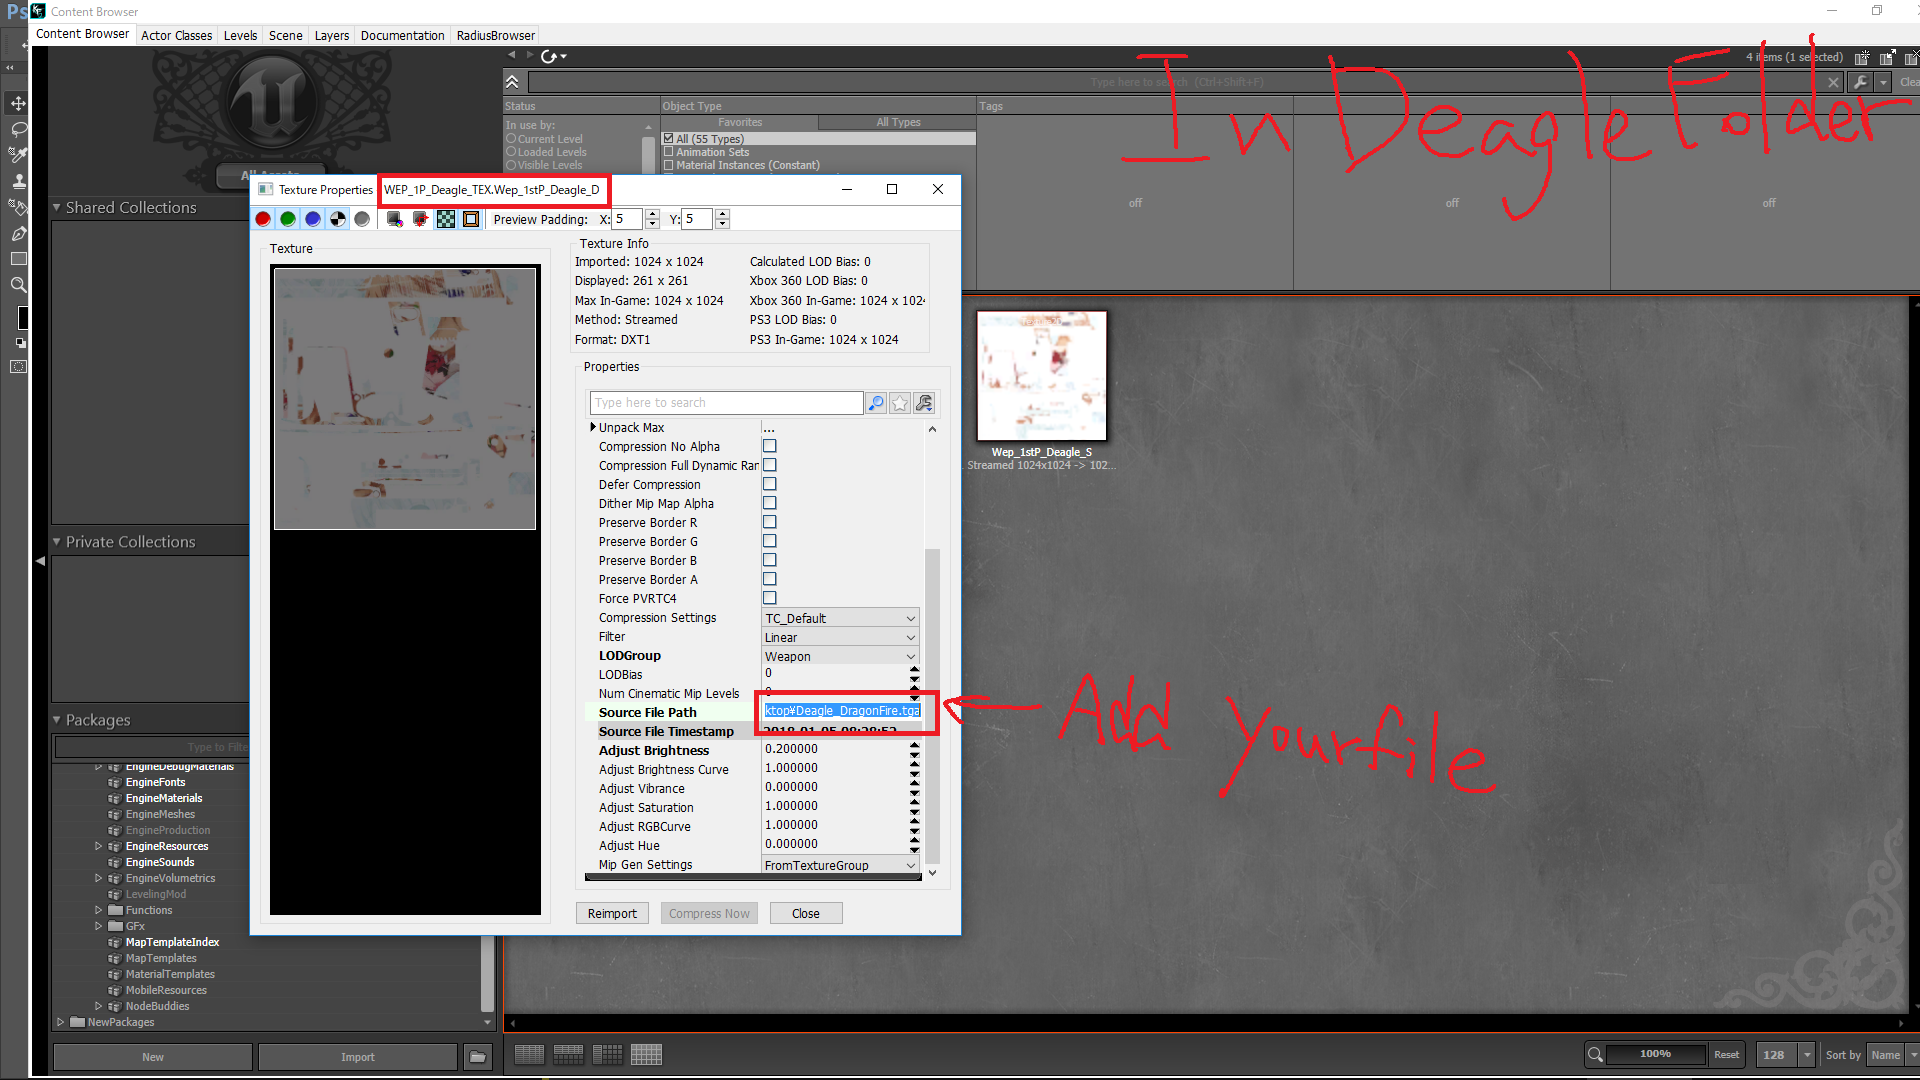Click the Reimport button

click(x=612, y=913)
